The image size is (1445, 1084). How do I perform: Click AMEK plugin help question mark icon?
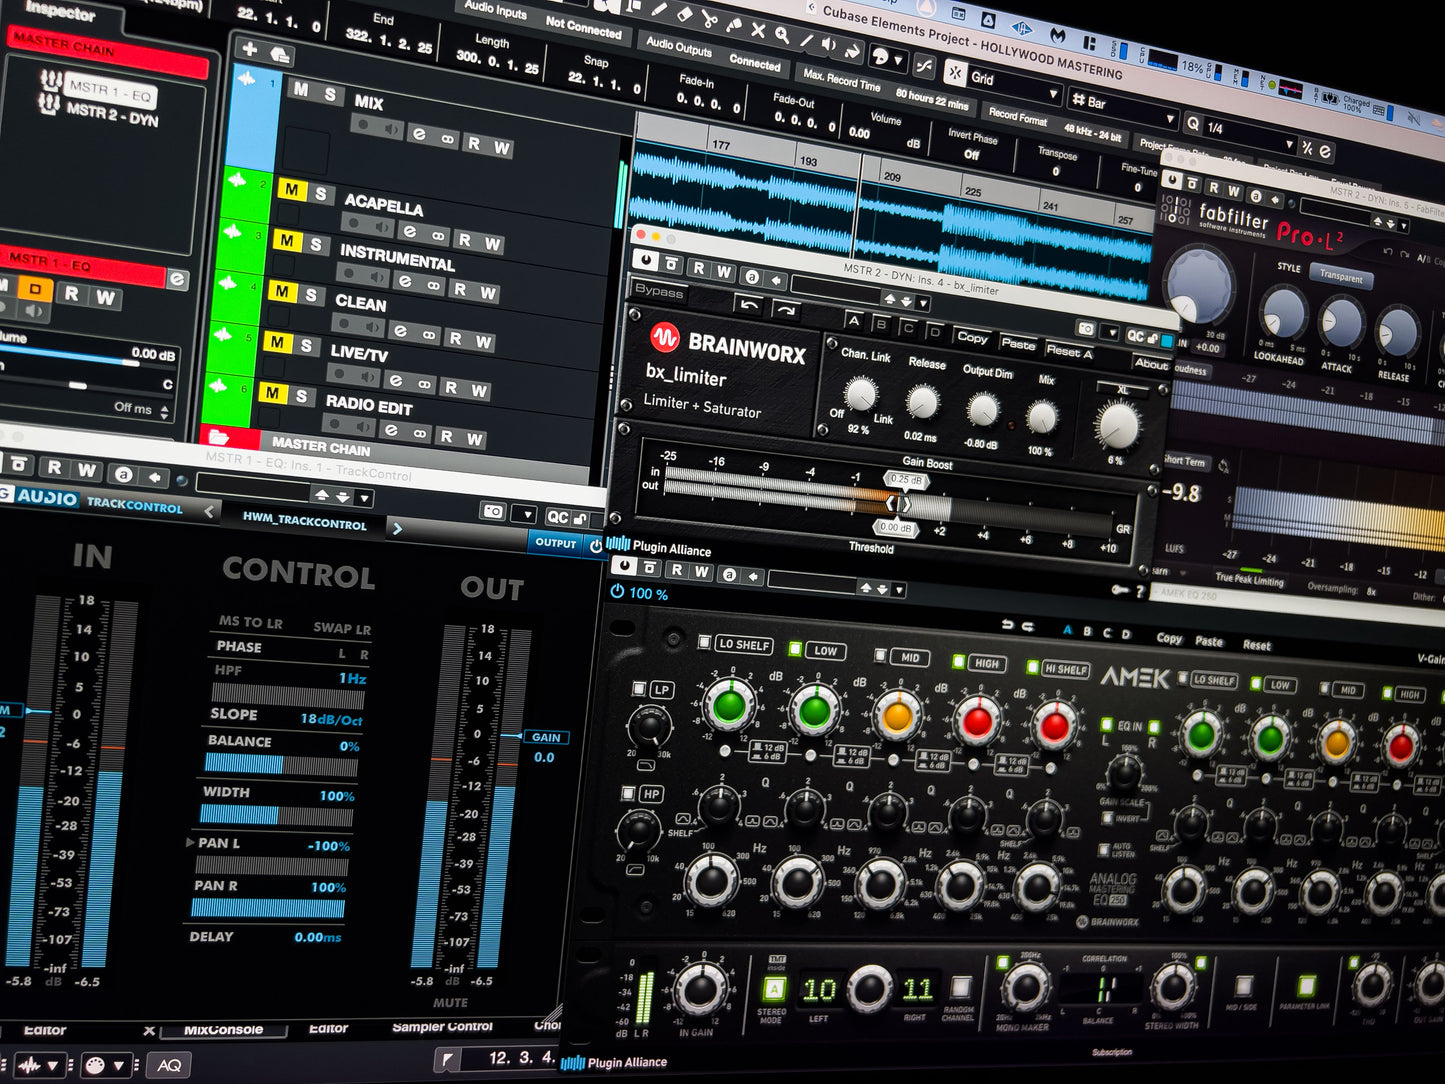(1139, 591)
